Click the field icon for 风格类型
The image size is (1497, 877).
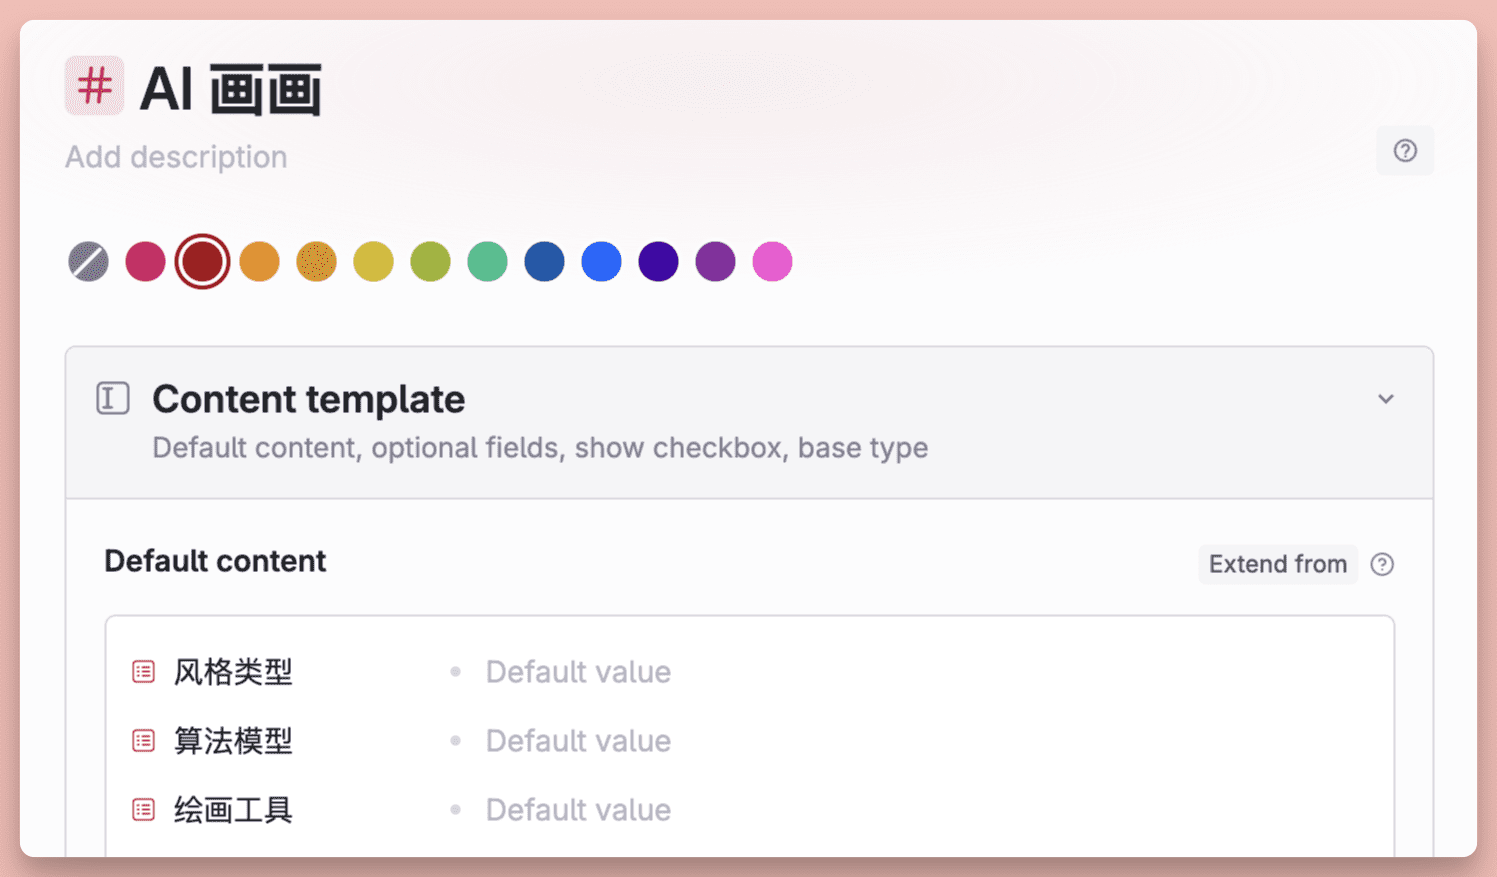144,672
